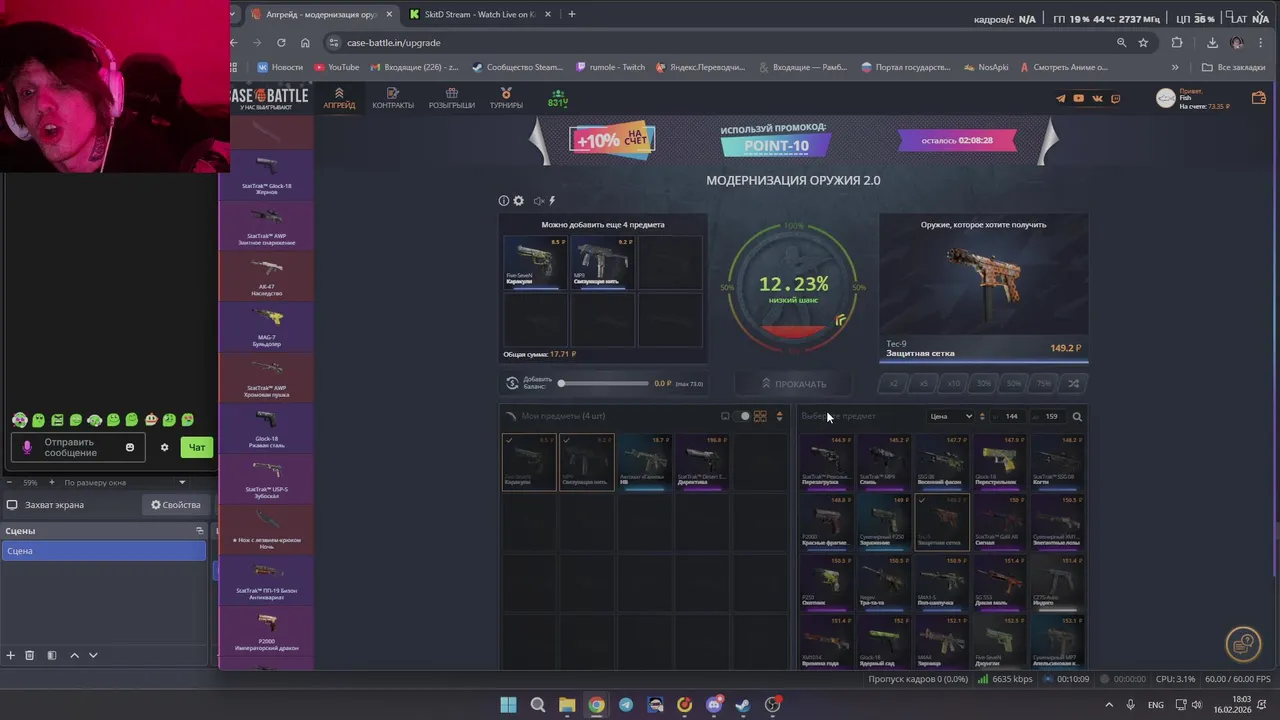Viewport: 1280px width, 720px height.
Task: Switch my items to grid view icon
Action: click(x=760, y=416)
